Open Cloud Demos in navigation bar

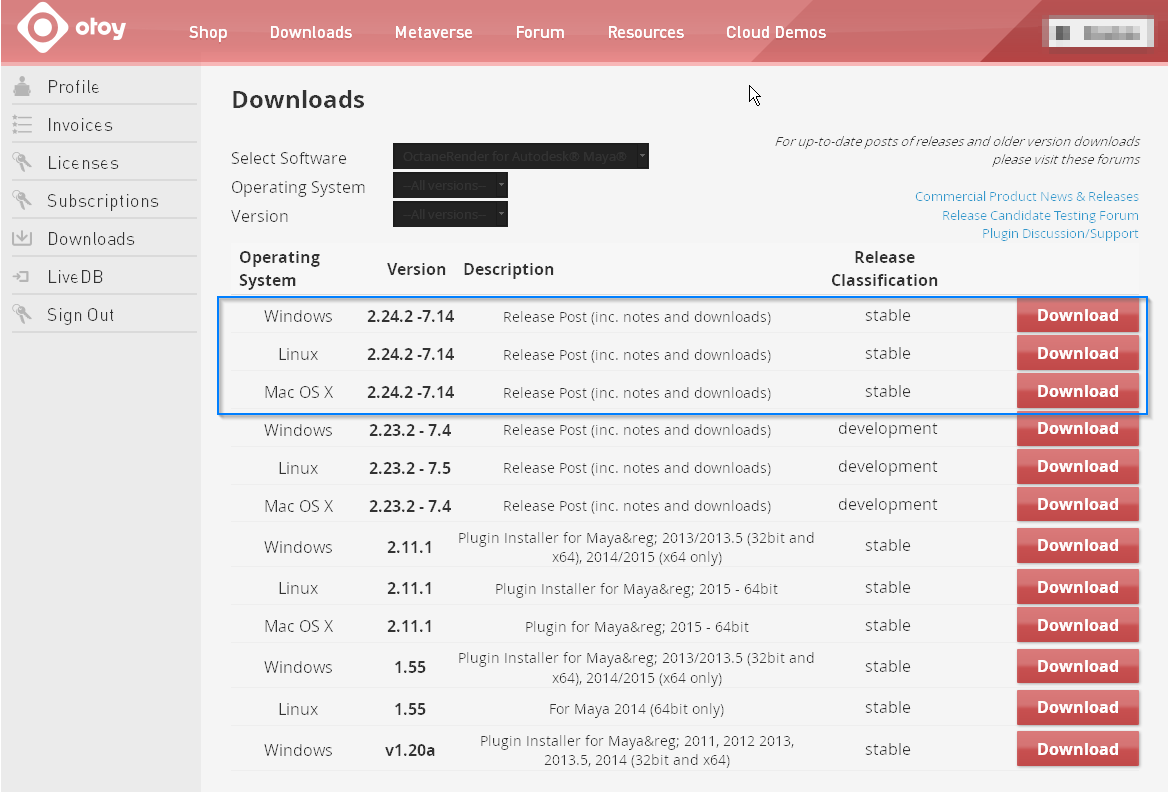pos(776,32)
